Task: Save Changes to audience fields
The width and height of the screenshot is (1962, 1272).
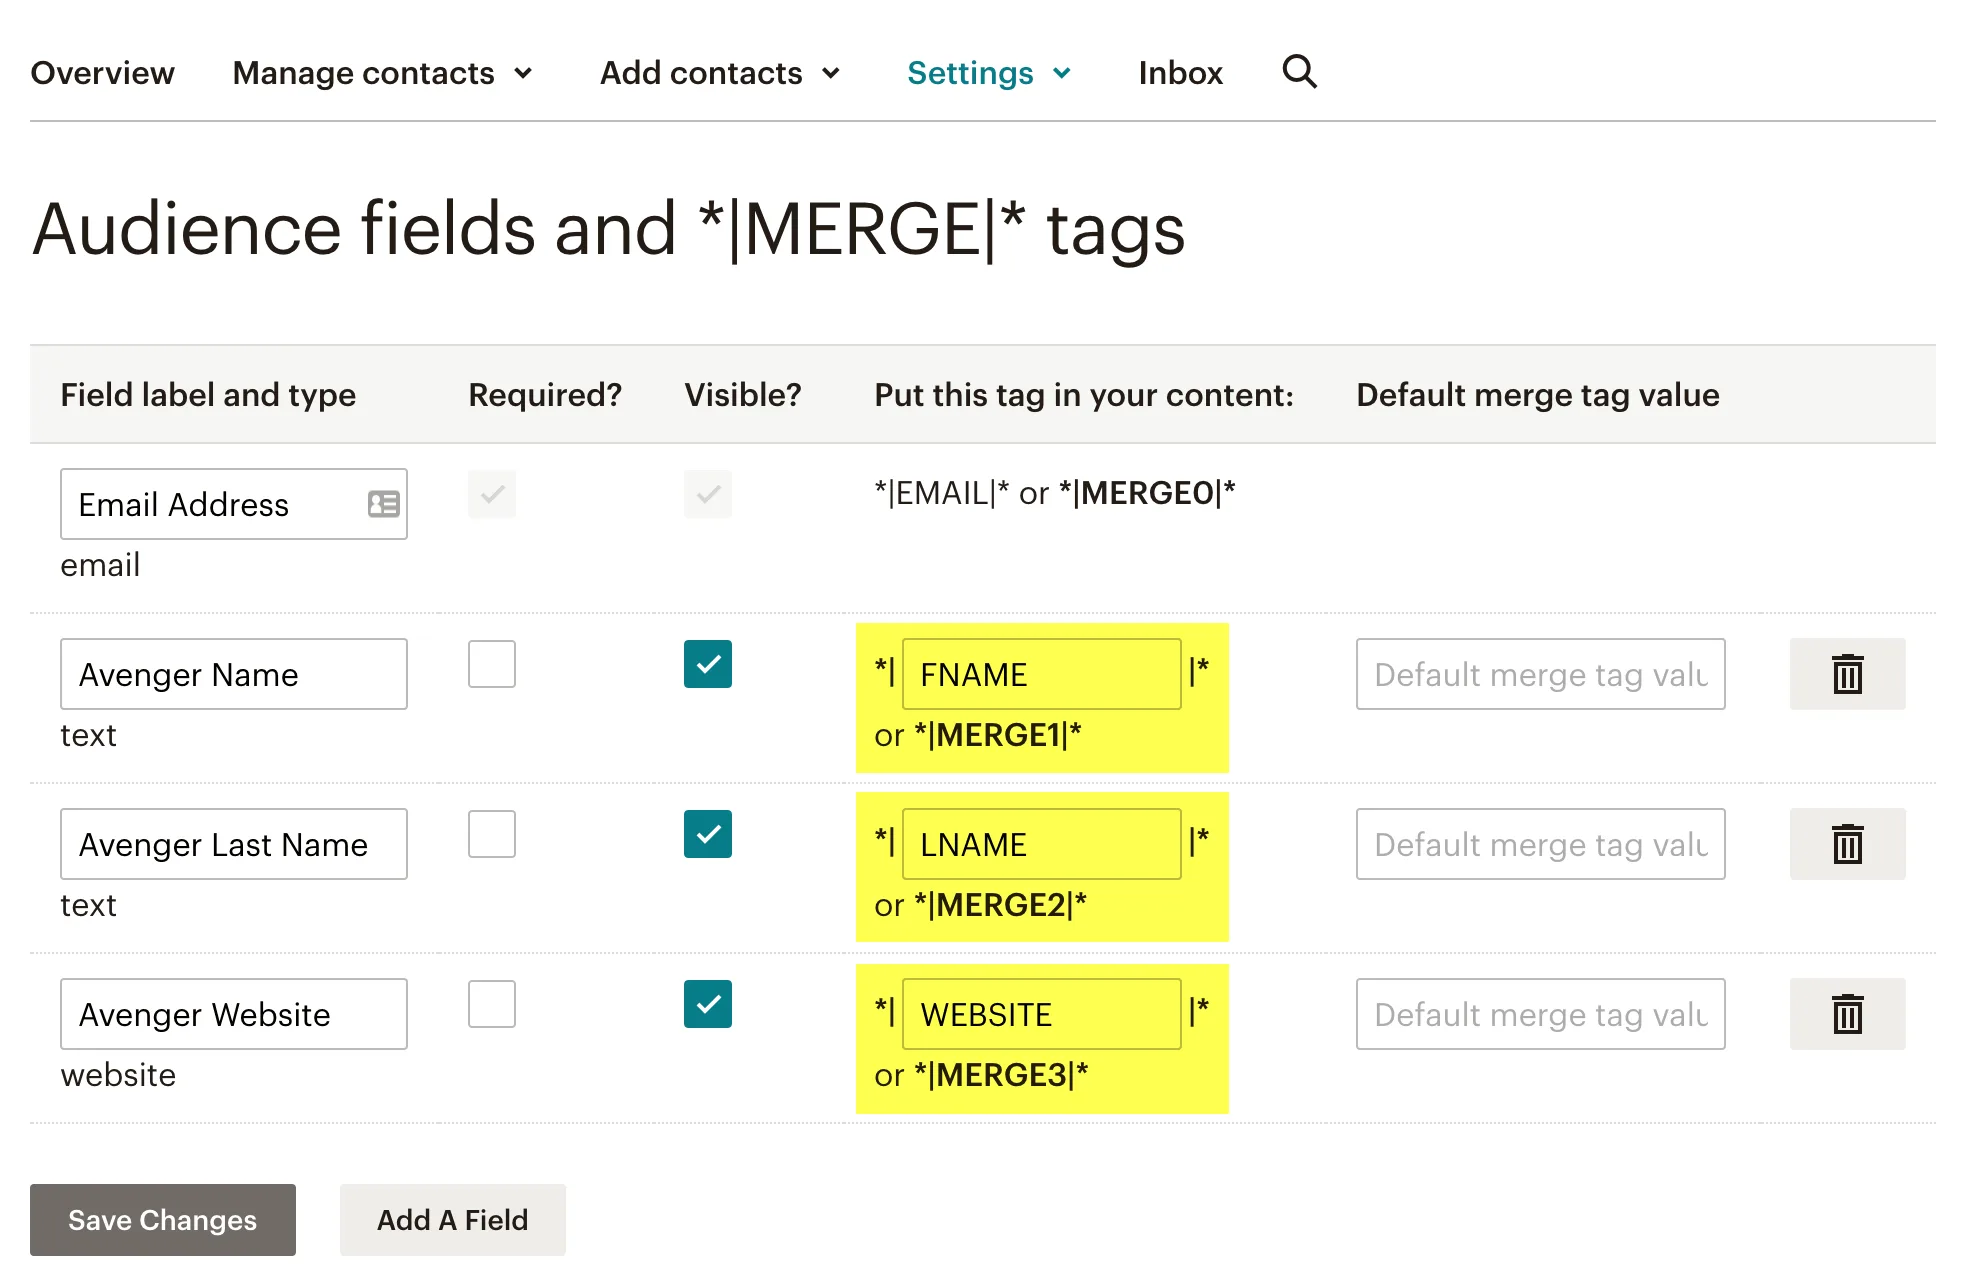Action: point(162,1220)
